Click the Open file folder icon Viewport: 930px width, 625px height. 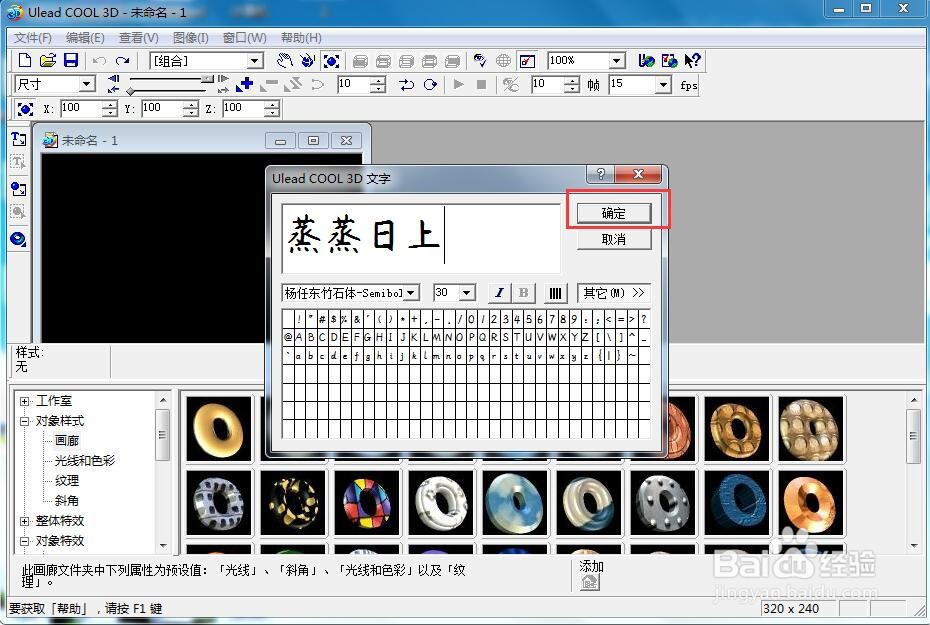tap(47, 60)
